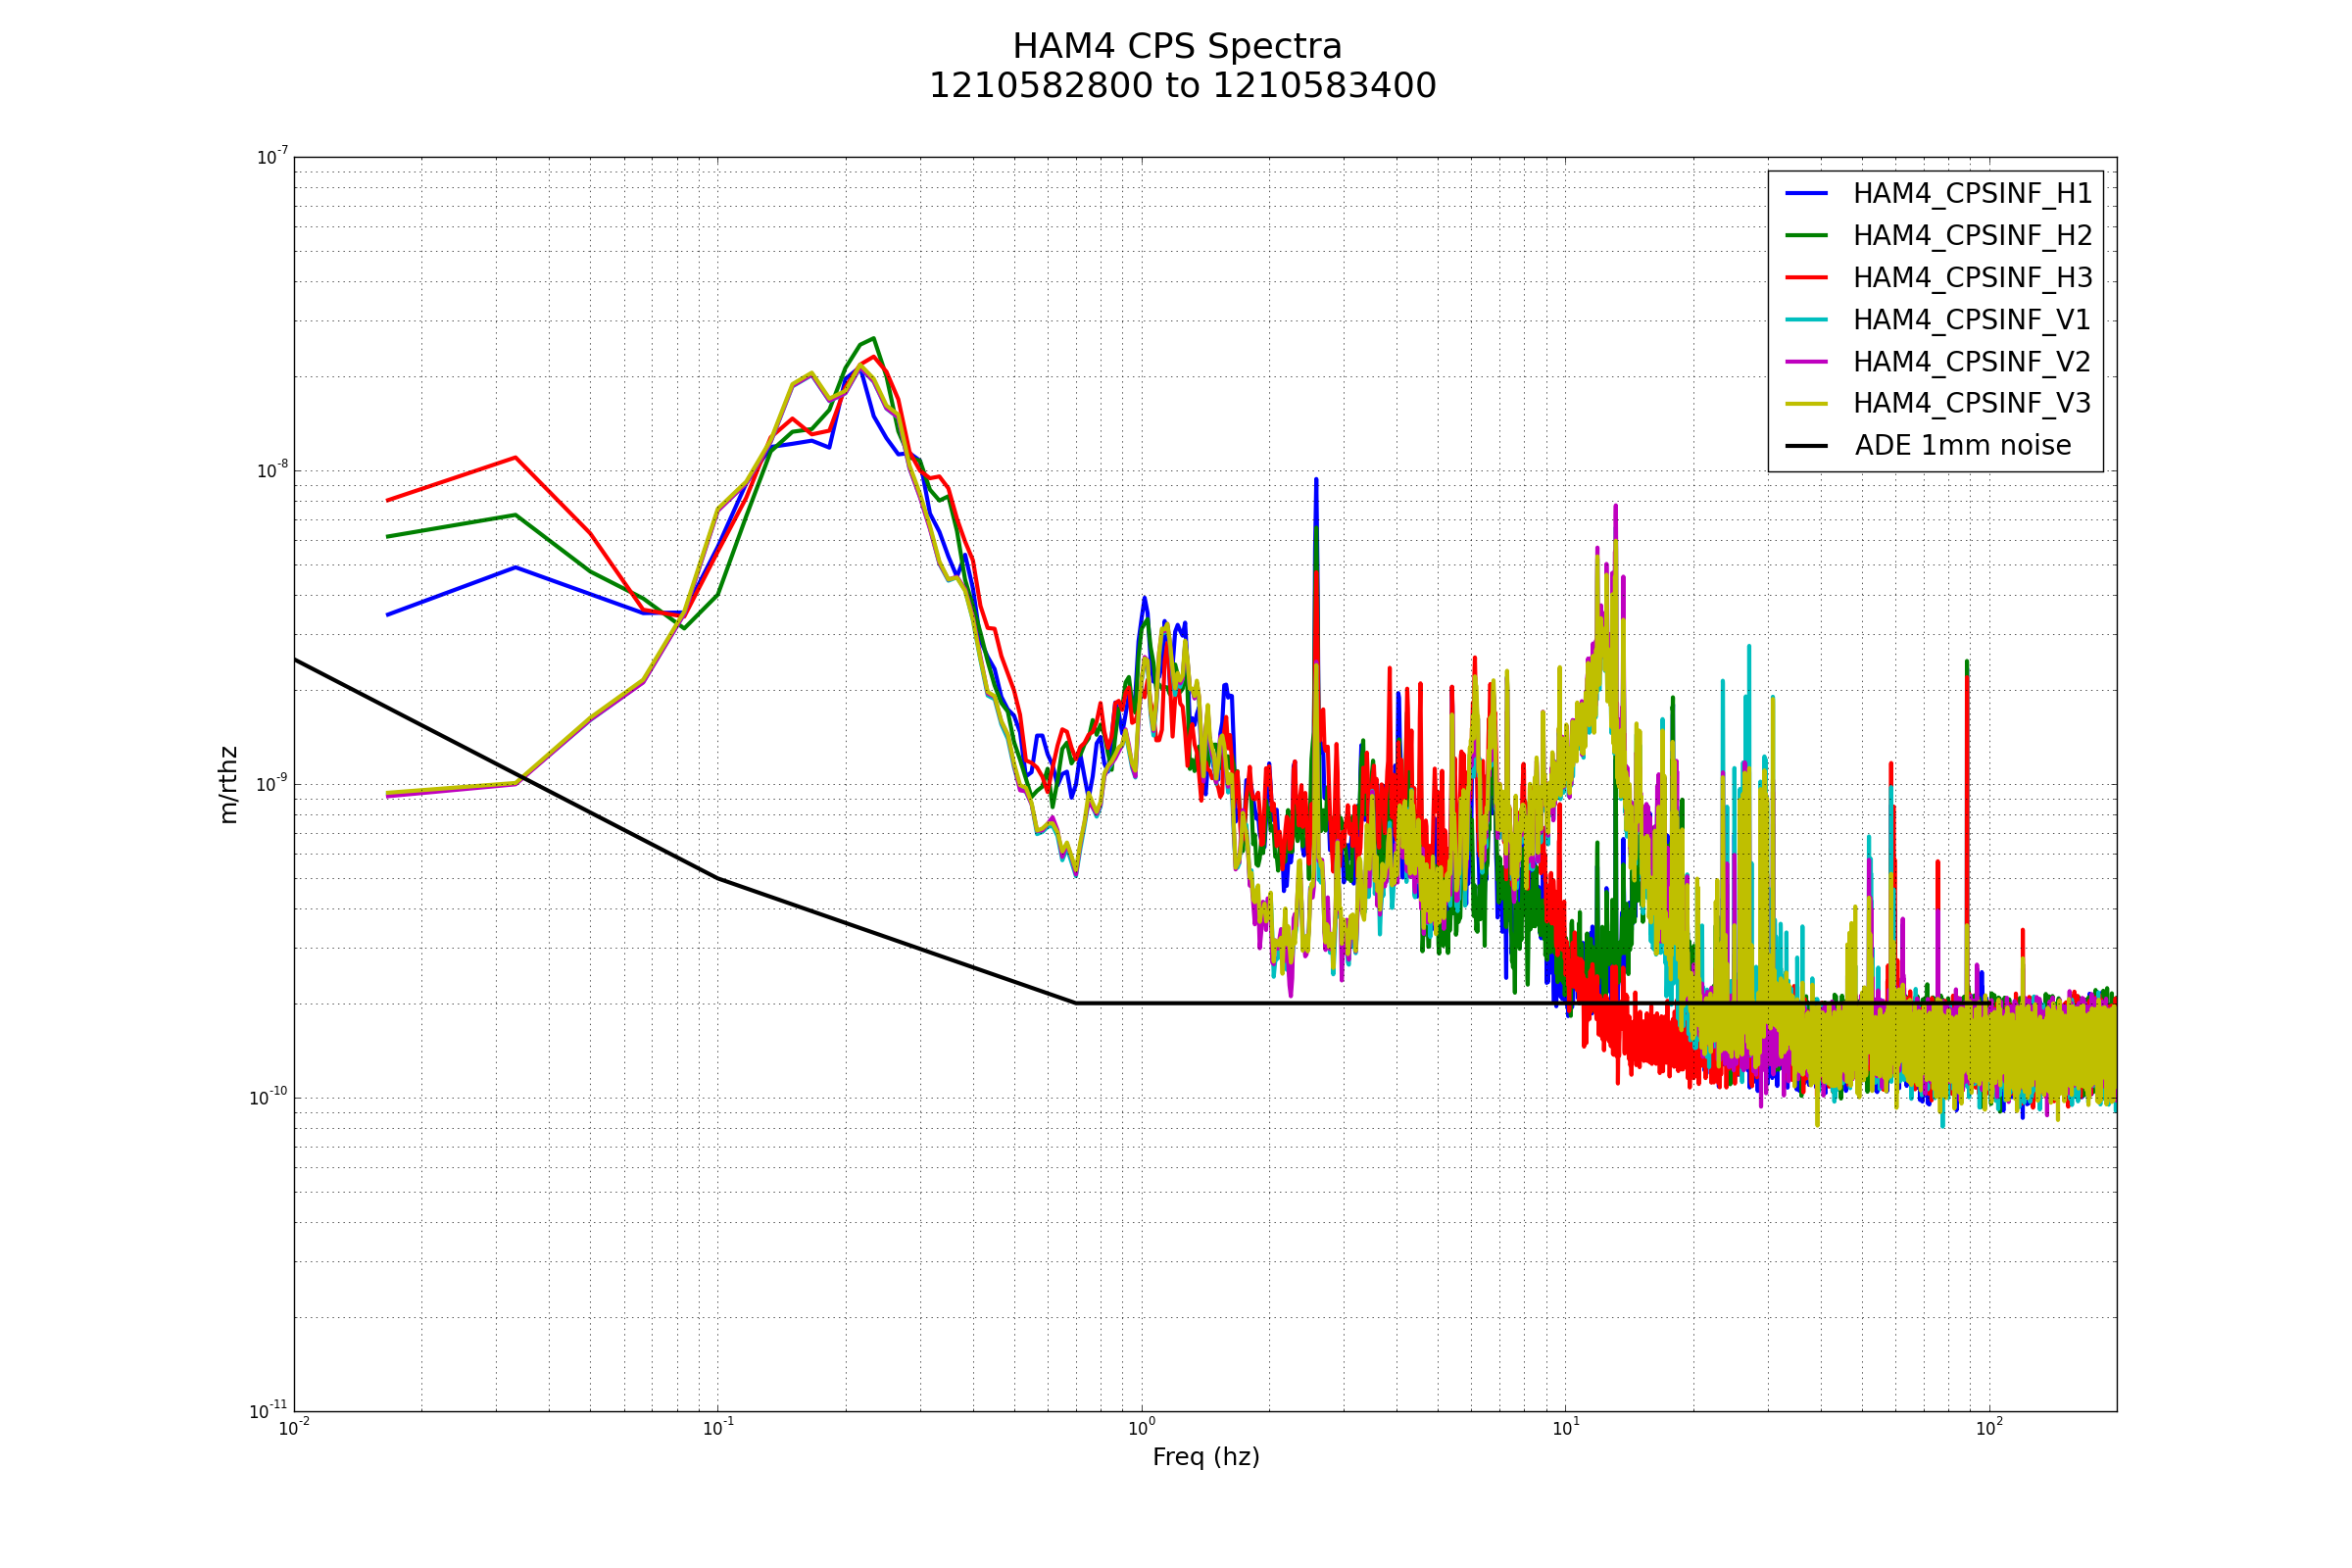Click the magenta V2 legend line swatch

click(1806, 361)
